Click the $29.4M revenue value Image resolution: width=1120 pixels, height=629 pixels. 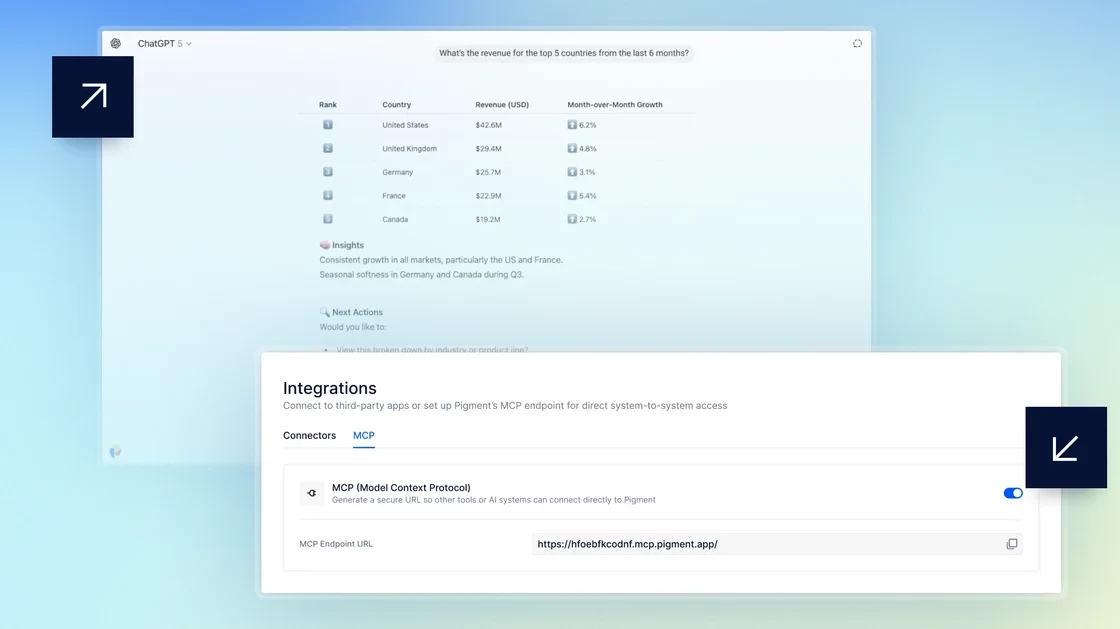coord(489,149)
